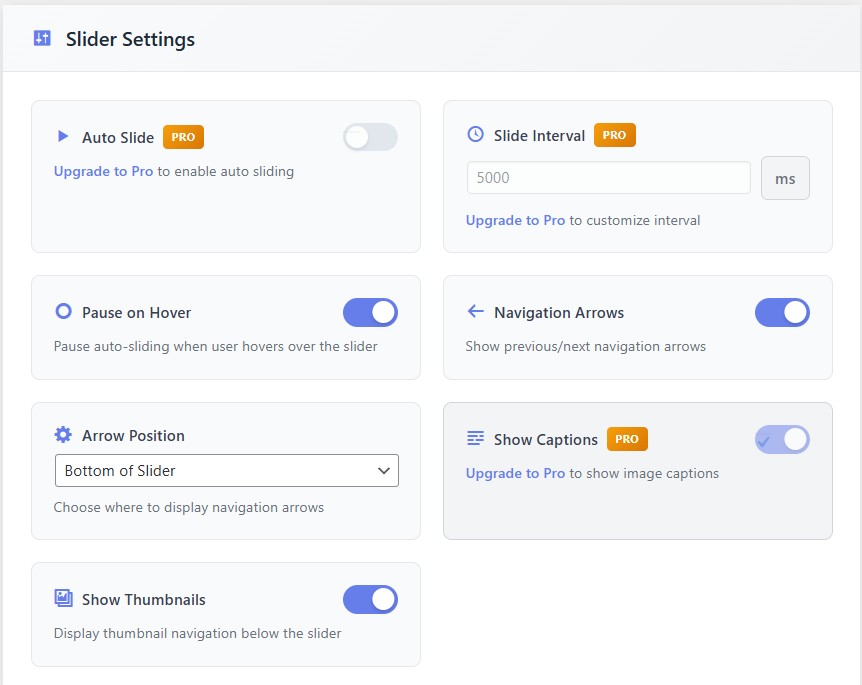The height and width of the screenshot is (685, 862).
Task: Click the Slide Interval 5000 input field
Action: pyautogui.click(x=608, y=178)
